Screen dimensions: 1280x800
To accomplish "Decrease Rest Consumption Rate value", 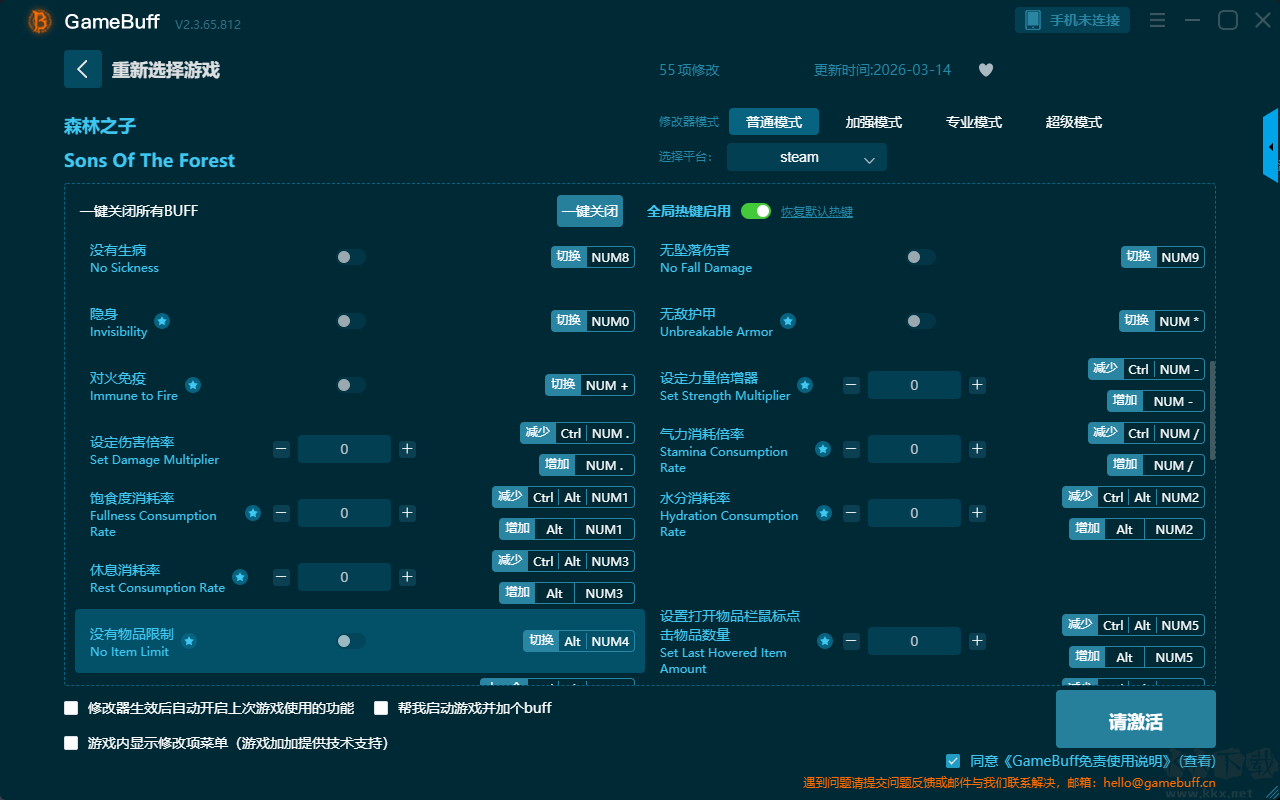I will pos(281,577).
